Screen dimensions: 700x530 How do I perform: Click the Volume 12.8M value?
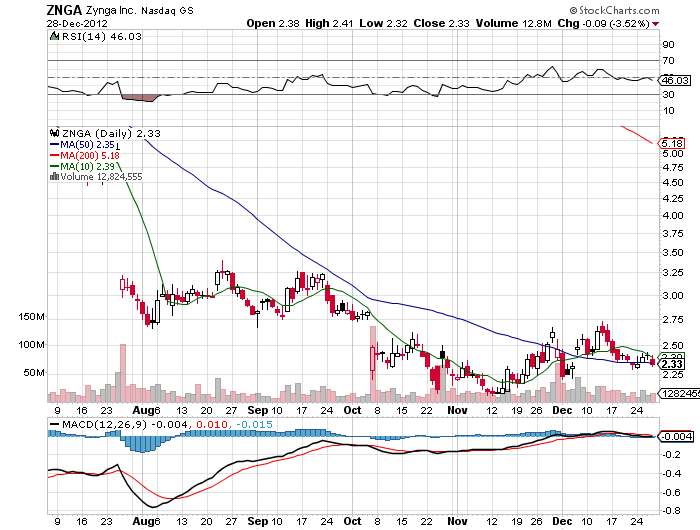tap(513, 23)
